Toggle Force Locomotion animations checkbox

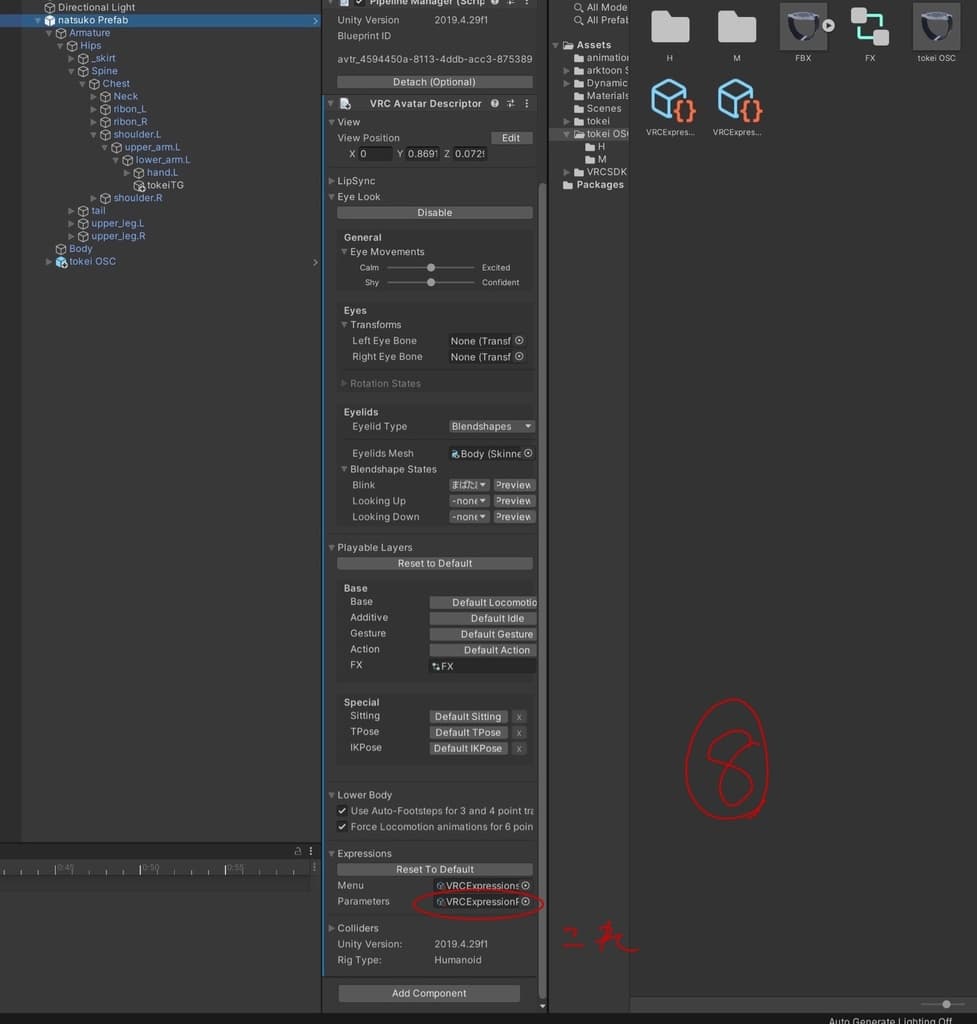(x=343, y=827)
